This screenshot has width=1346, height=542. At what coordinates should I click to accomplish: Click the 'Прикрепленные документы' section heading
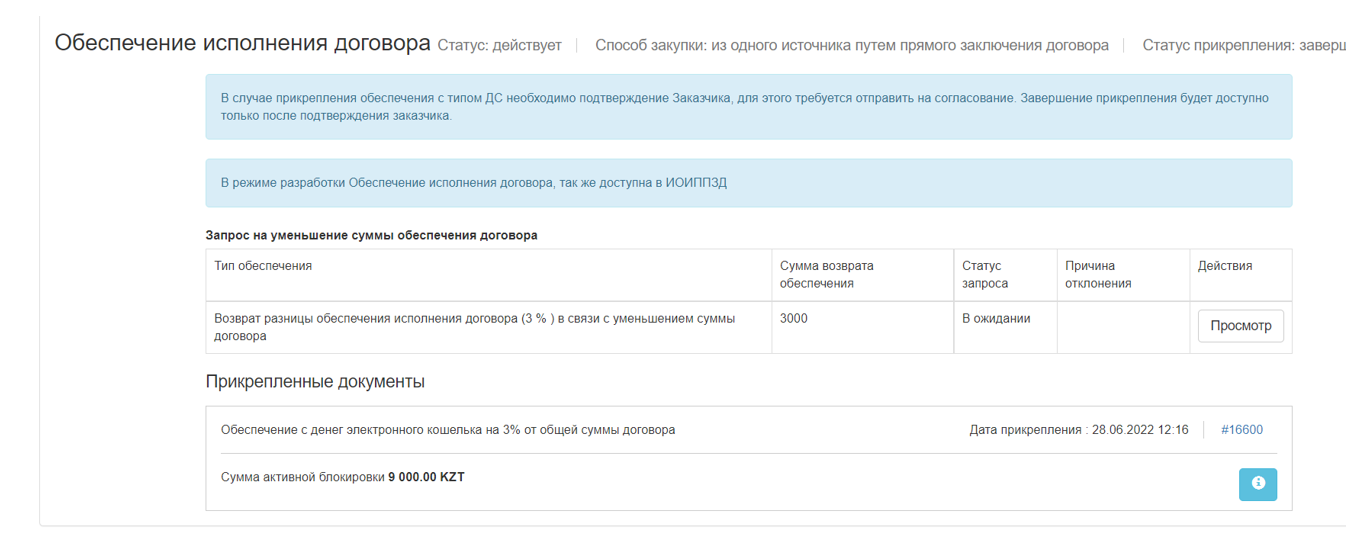click(x=315, y=382)
